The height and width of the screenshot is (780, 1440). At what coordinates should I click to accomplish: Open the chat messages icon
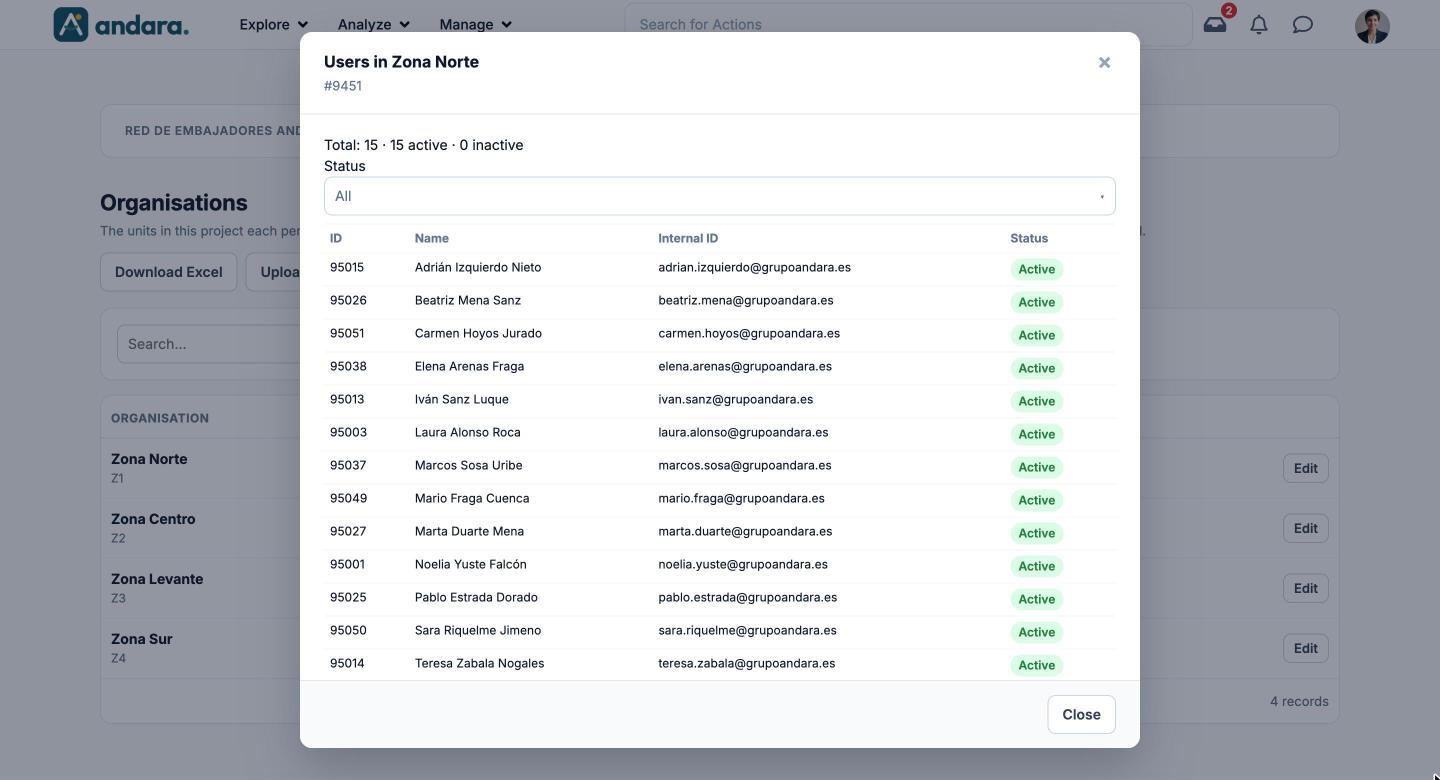(1302, 24)
